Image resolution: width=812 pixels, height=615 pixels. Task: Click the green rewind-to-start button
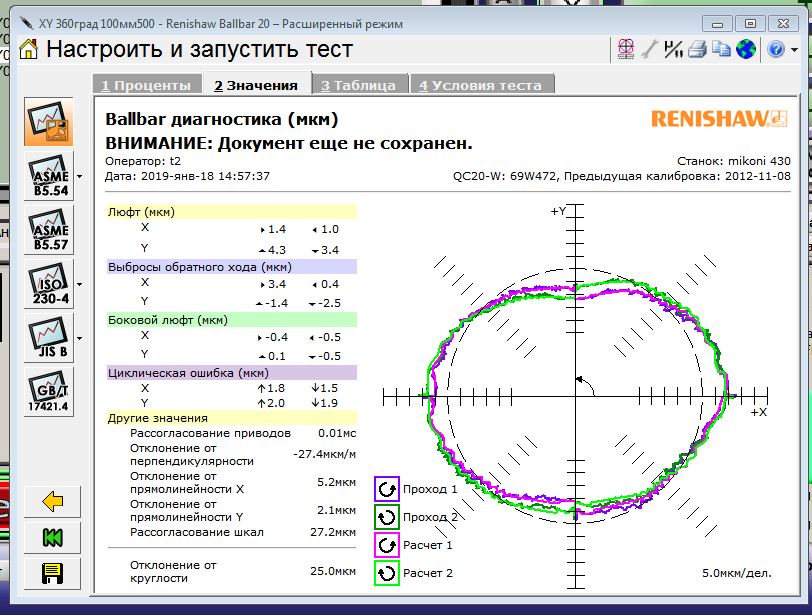pos(52,537)
